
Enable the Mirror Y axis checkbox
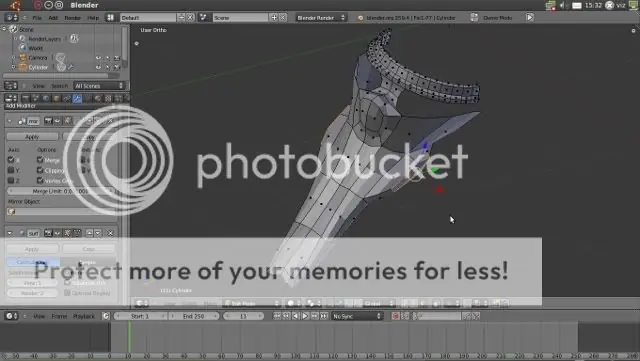[x=11, y=170]
